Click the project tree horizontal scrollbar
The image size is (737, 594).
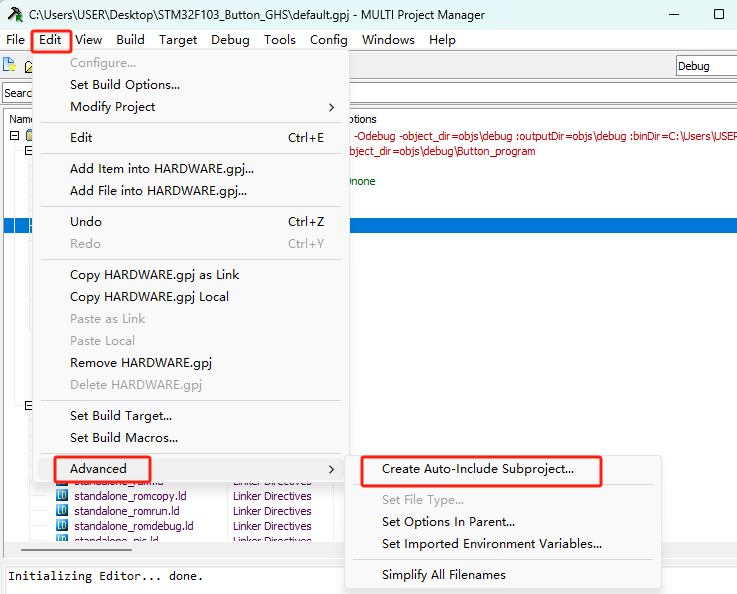pyautogui.click(x=75, y=549)
